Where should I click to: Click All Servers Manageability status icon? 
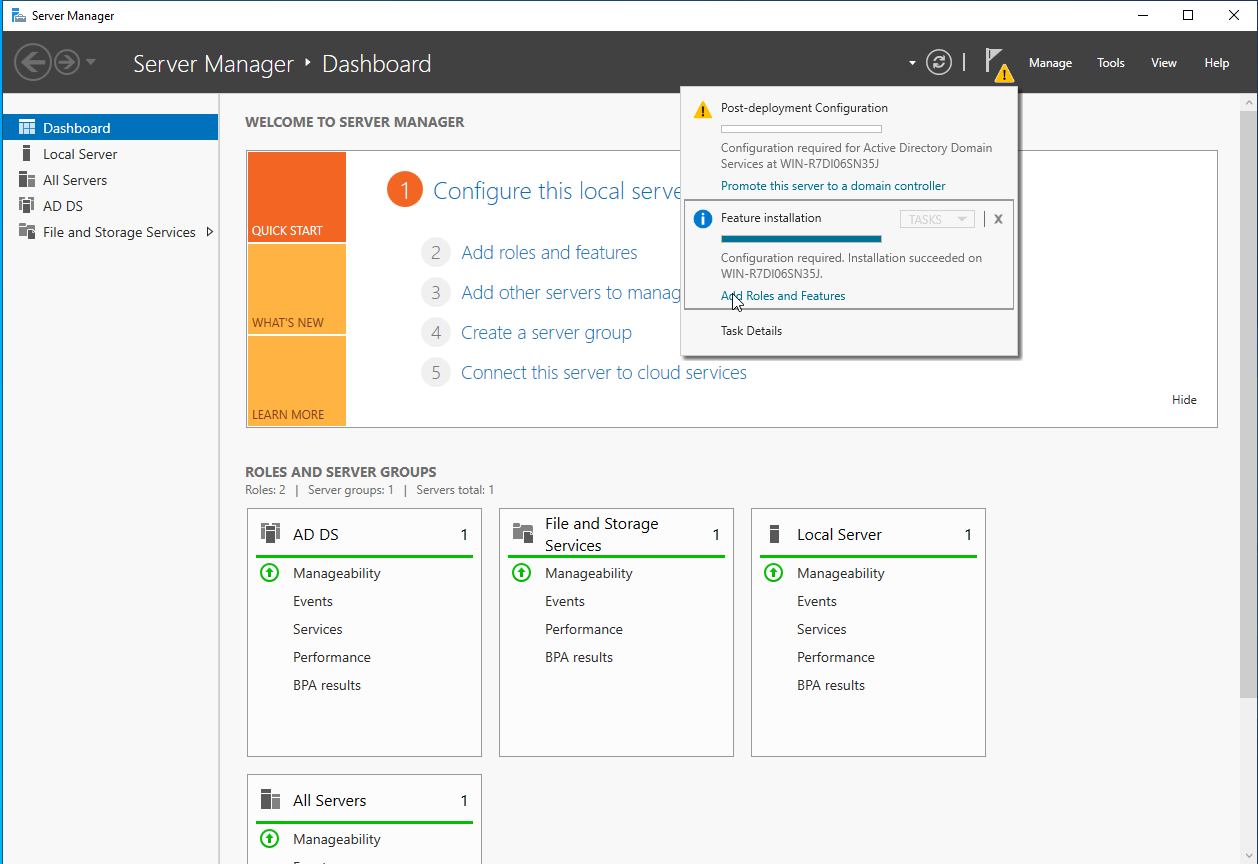(269, 839)
